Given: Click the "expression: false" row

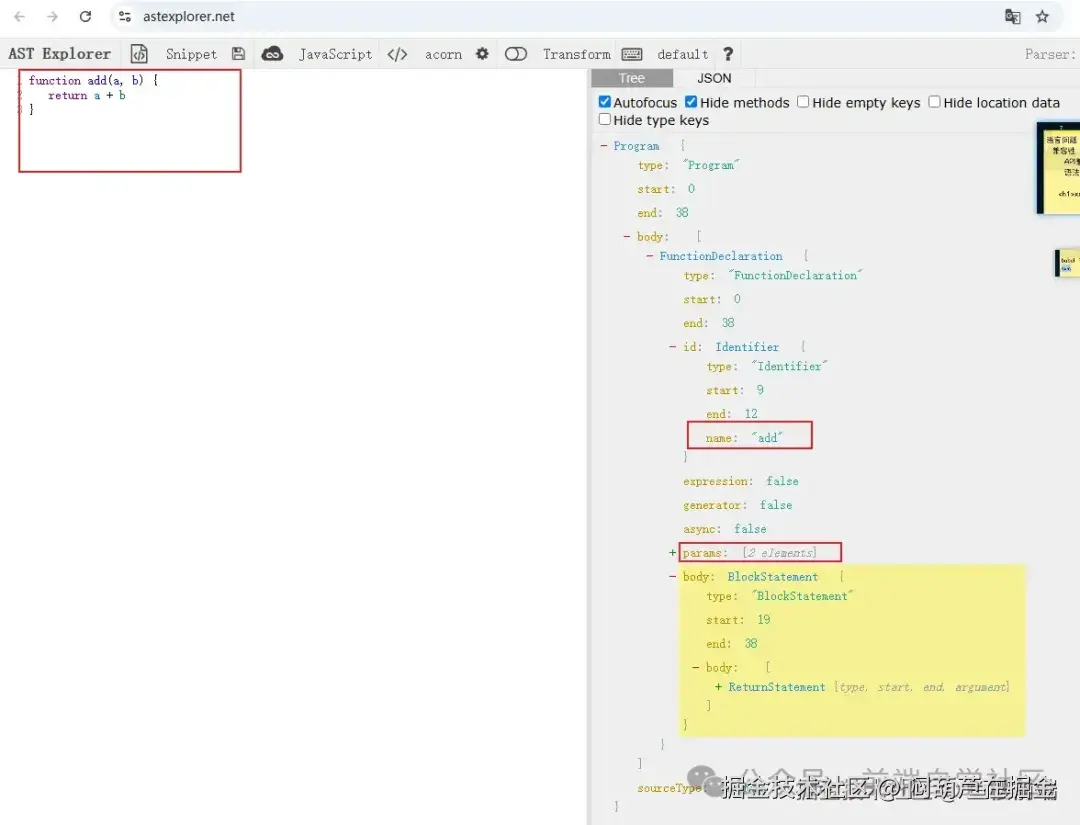Looking at the screenshot, I should [741, 481].
